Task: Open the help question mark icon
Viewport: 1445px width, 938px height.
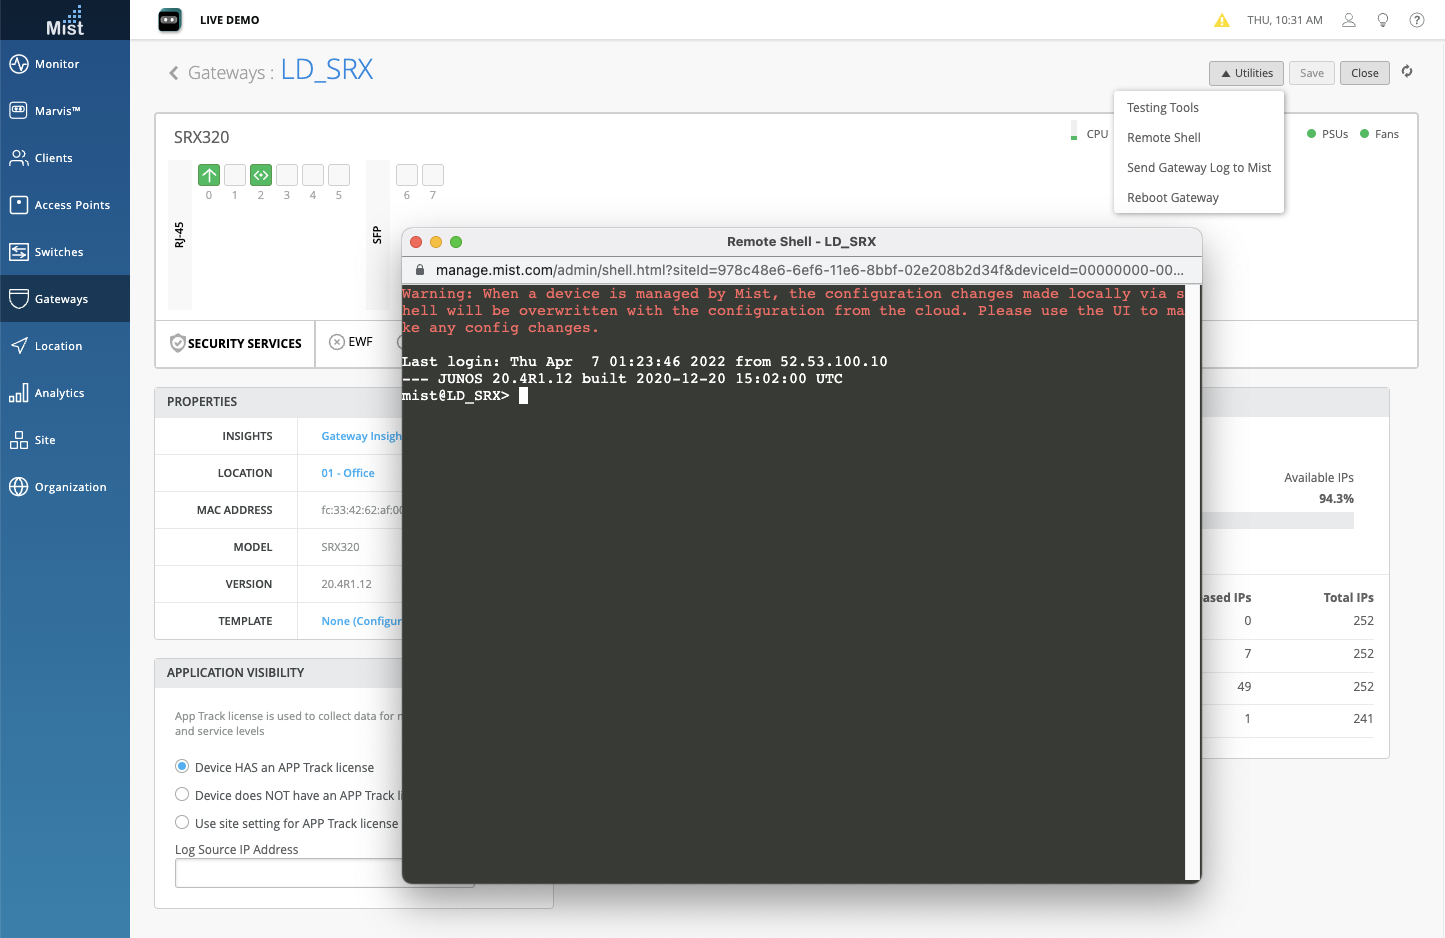Action: pos(1417,20)
